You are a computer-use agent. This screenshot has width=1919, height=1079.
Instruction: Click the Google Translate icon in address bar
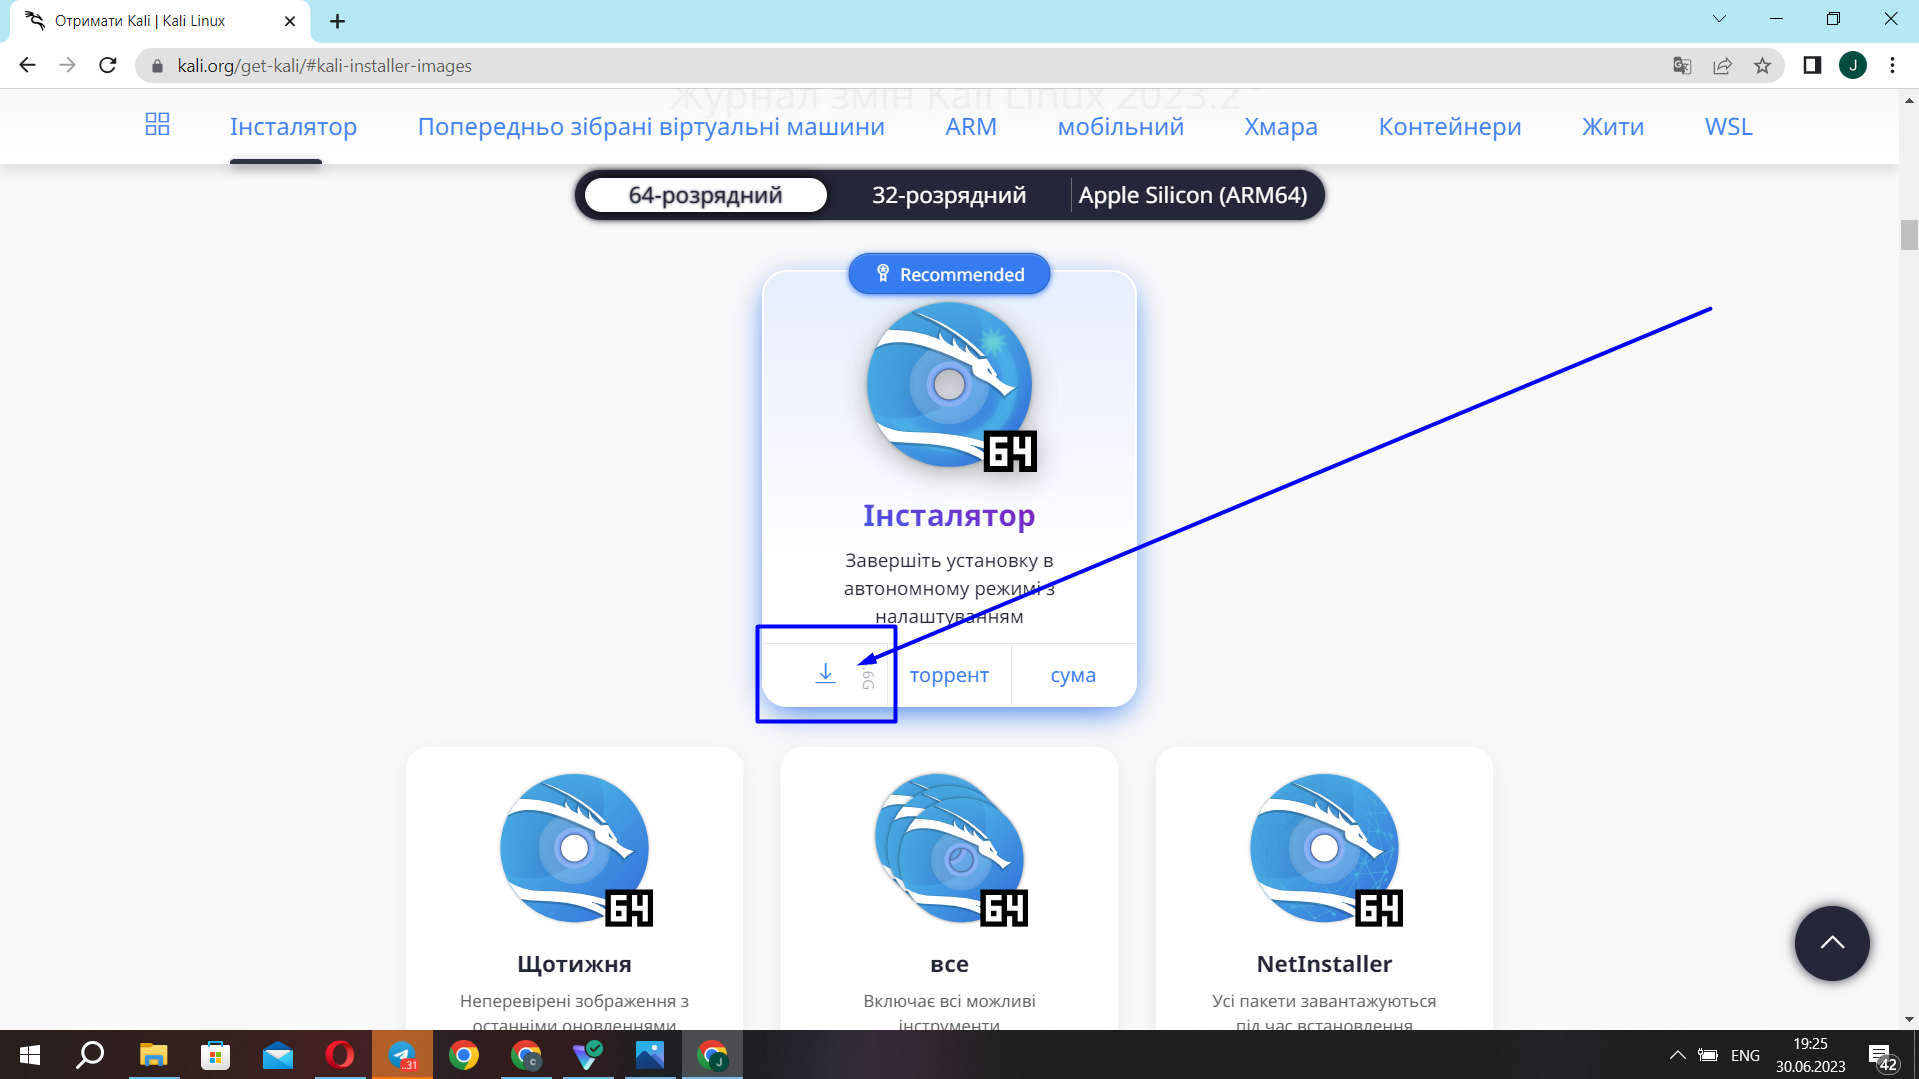[x=1682, y=66]
